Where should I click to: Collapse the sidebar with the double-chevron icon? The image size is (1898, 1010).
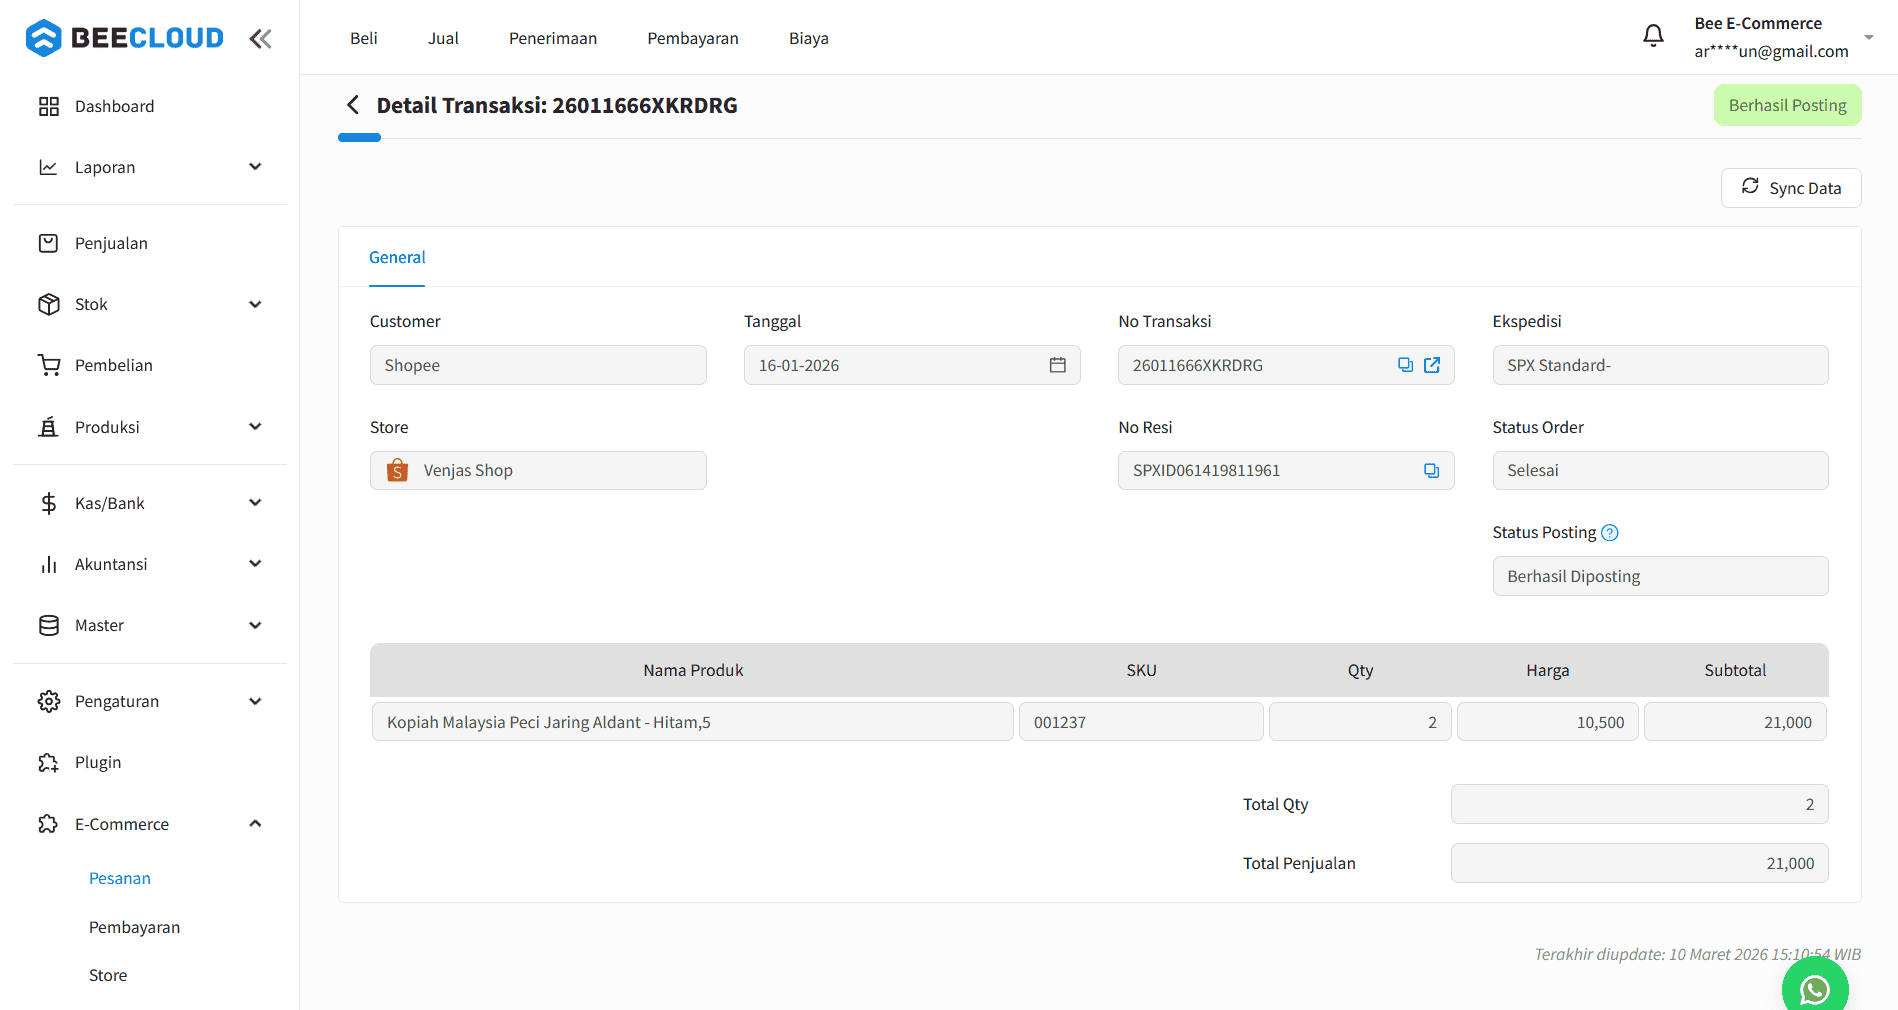(x=260, y=38)
